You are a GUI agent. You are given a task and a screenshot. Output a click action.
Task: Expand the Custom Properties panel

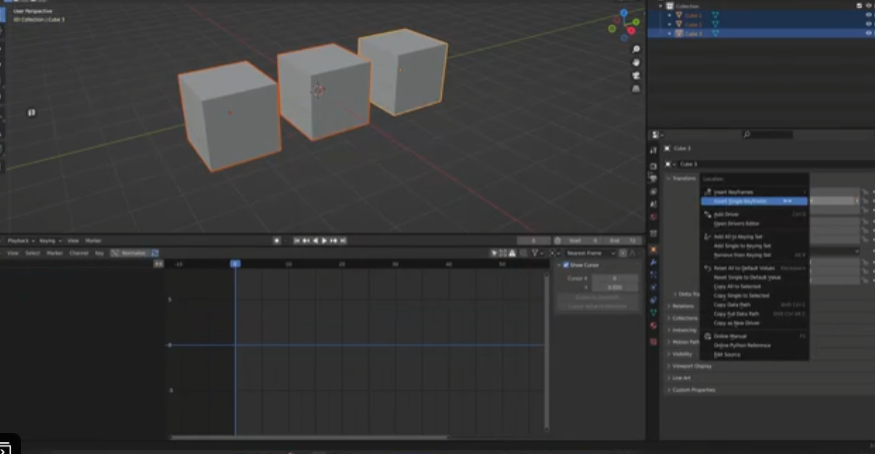(693, 390)
